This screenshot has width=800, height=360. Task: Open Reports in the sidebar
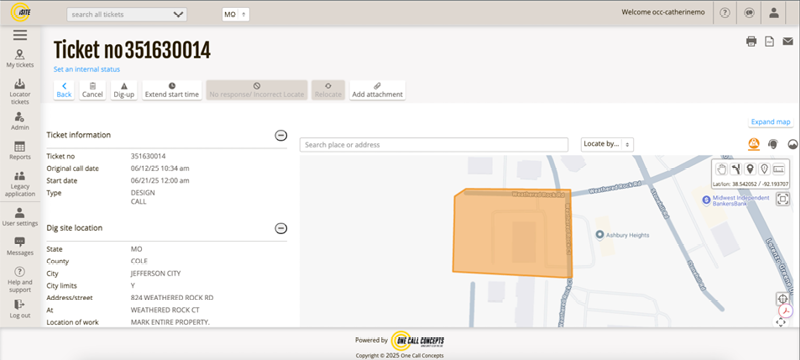20,151
